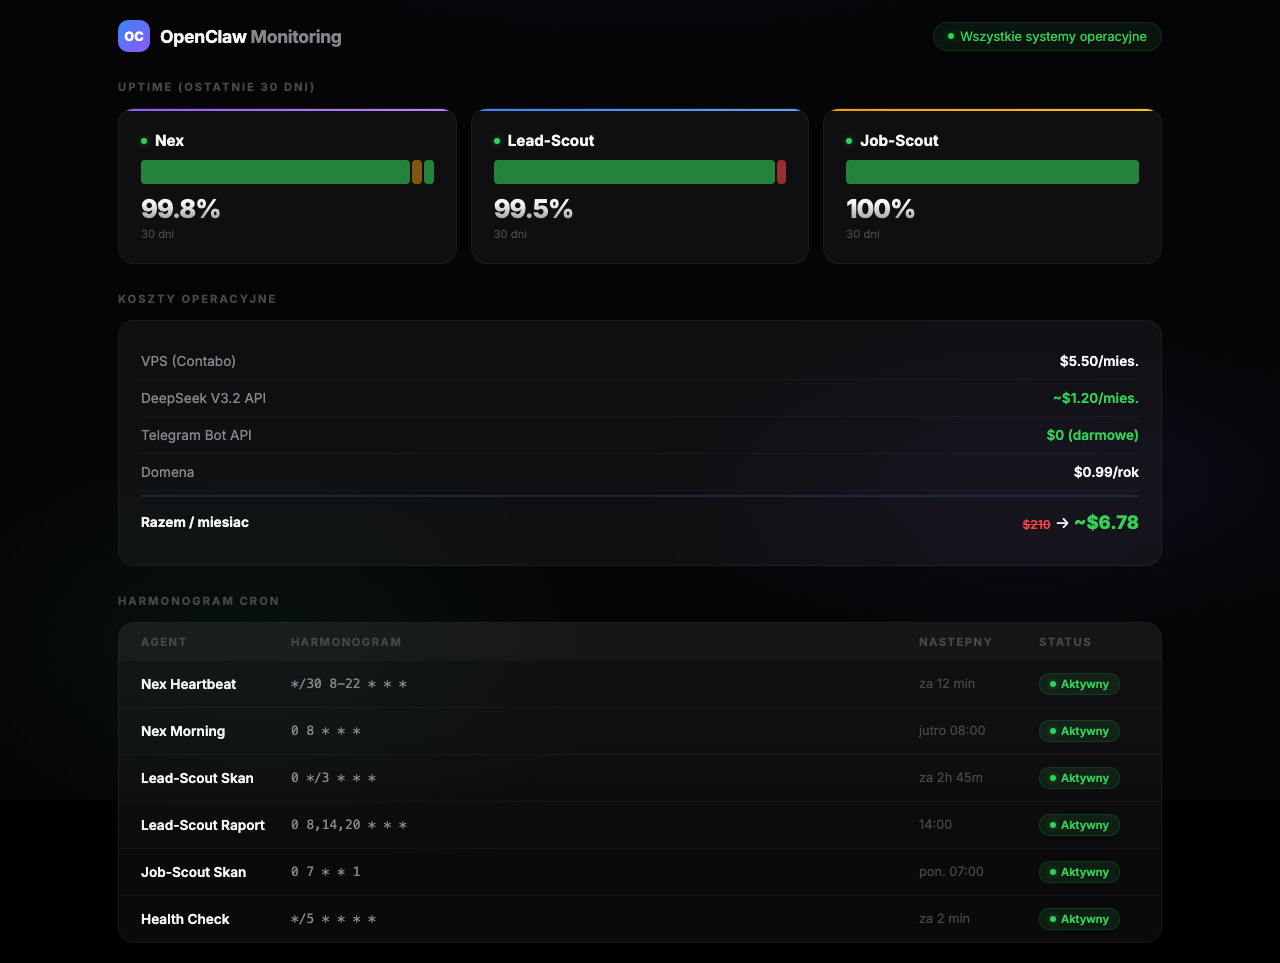
Task: Click the HARMONOGRAM column header
Action: point(346,642)
